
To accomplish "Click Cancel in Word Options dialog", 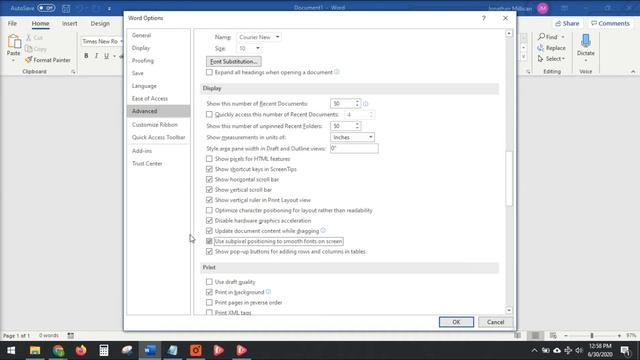I will tap(496, 322).
